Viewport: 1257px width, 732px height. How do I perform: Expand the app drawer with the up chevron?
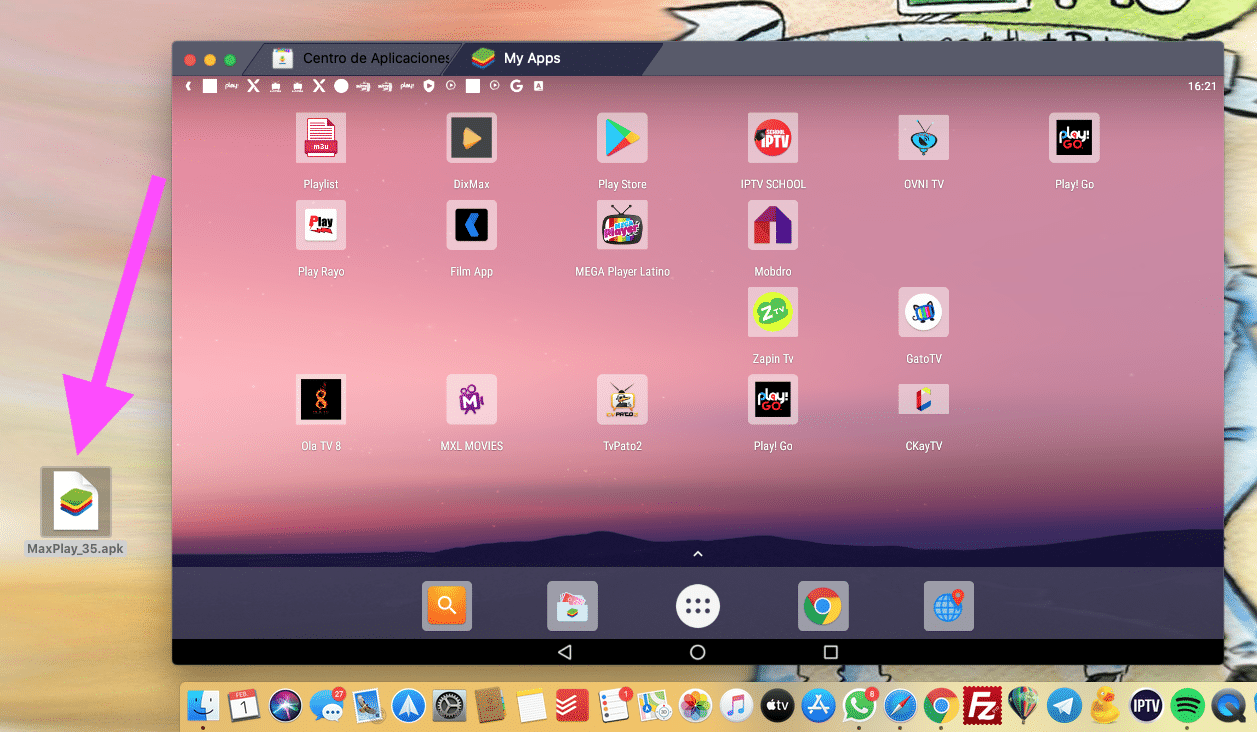pos(697,552)
